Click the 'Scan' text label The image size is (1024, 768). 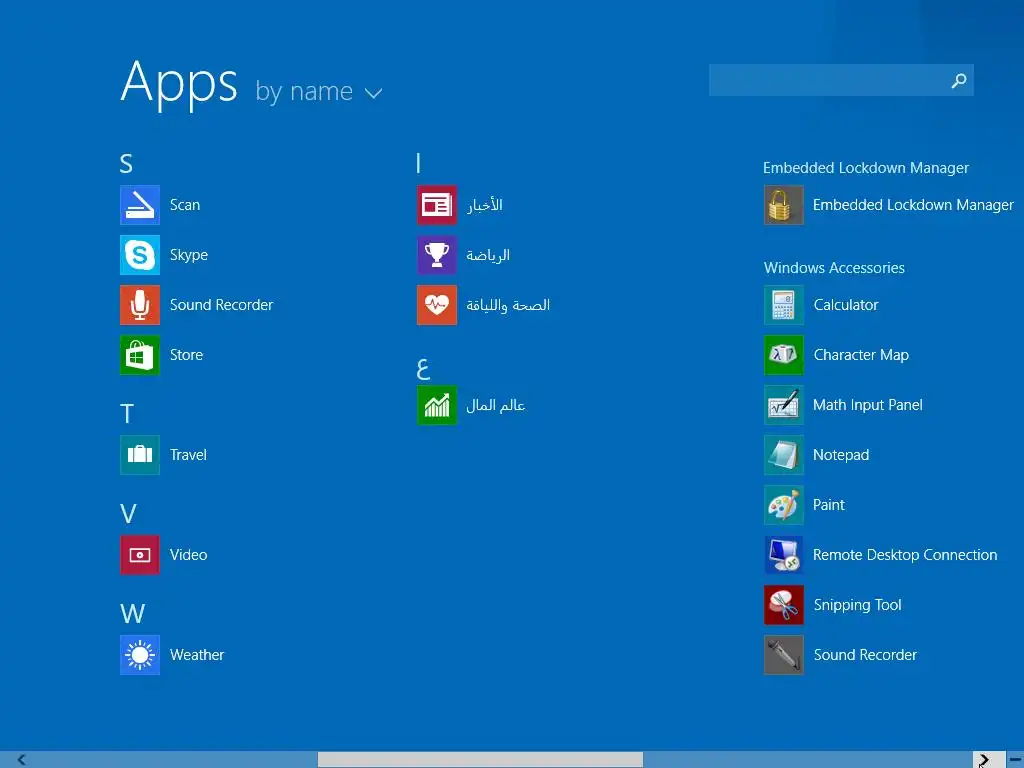185,205
